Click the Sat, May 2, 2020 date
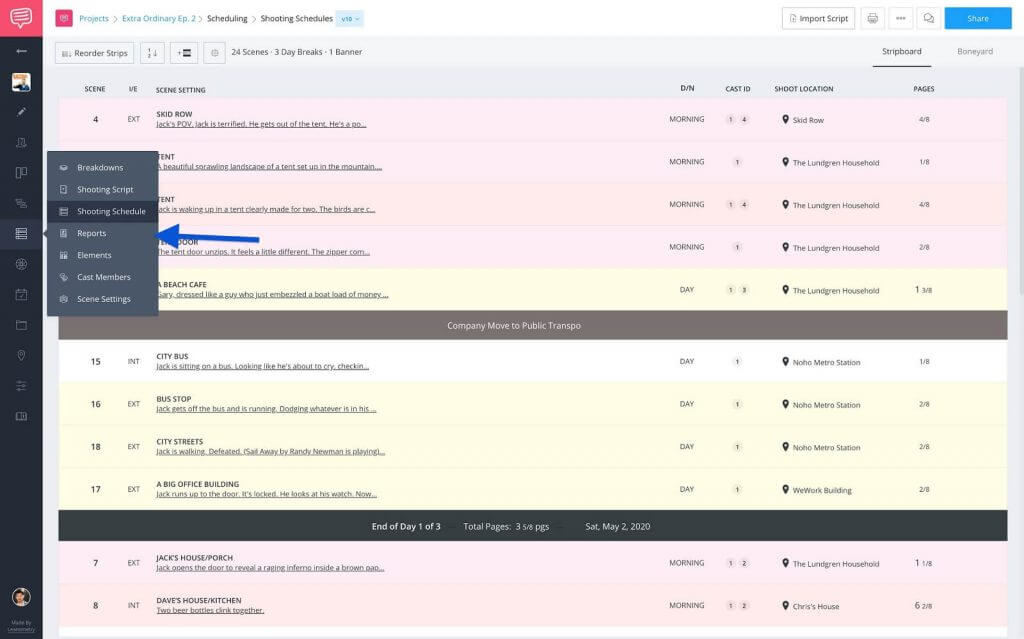The width and height of the screenshot is (1024, 639). point(618,526)
